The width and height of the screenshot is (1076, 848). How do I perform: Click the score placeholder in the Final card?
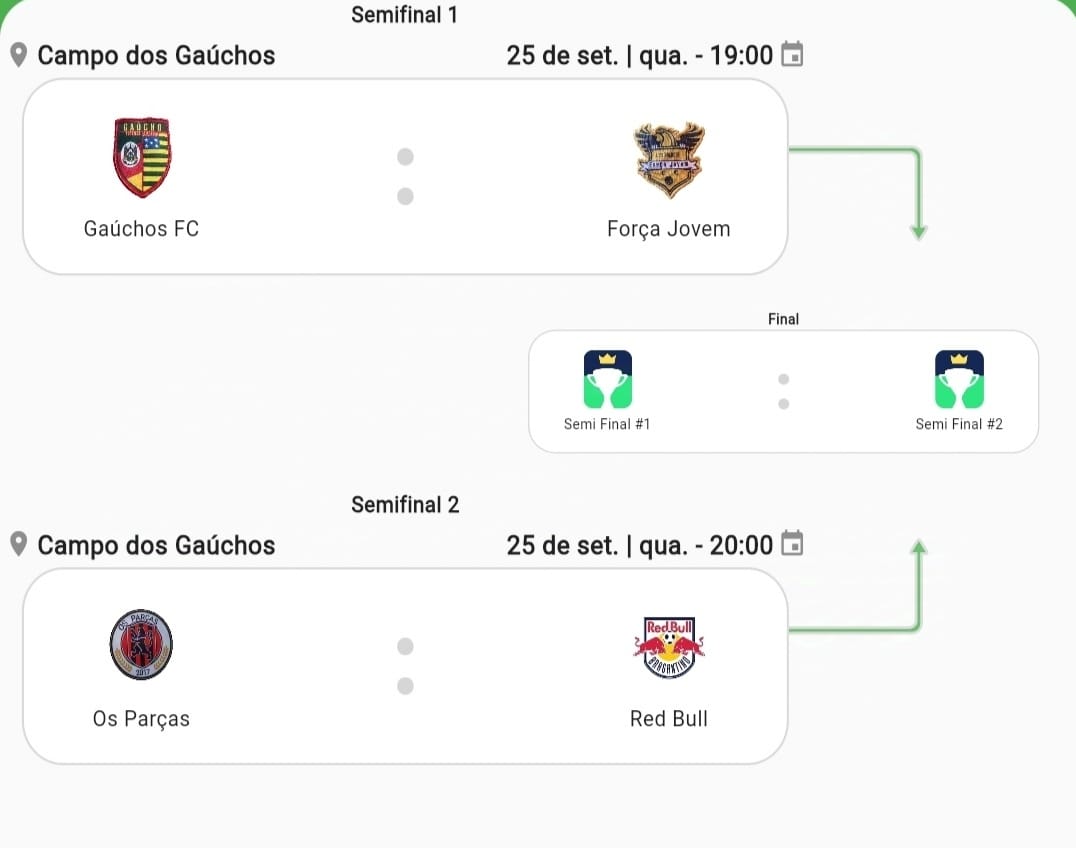(x=784, y=391)
